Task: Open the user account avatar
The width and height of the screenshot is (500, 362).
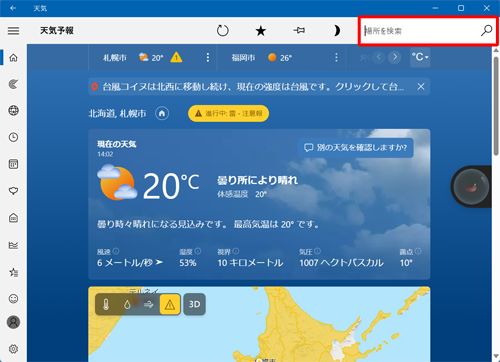Action: point(13,322)
